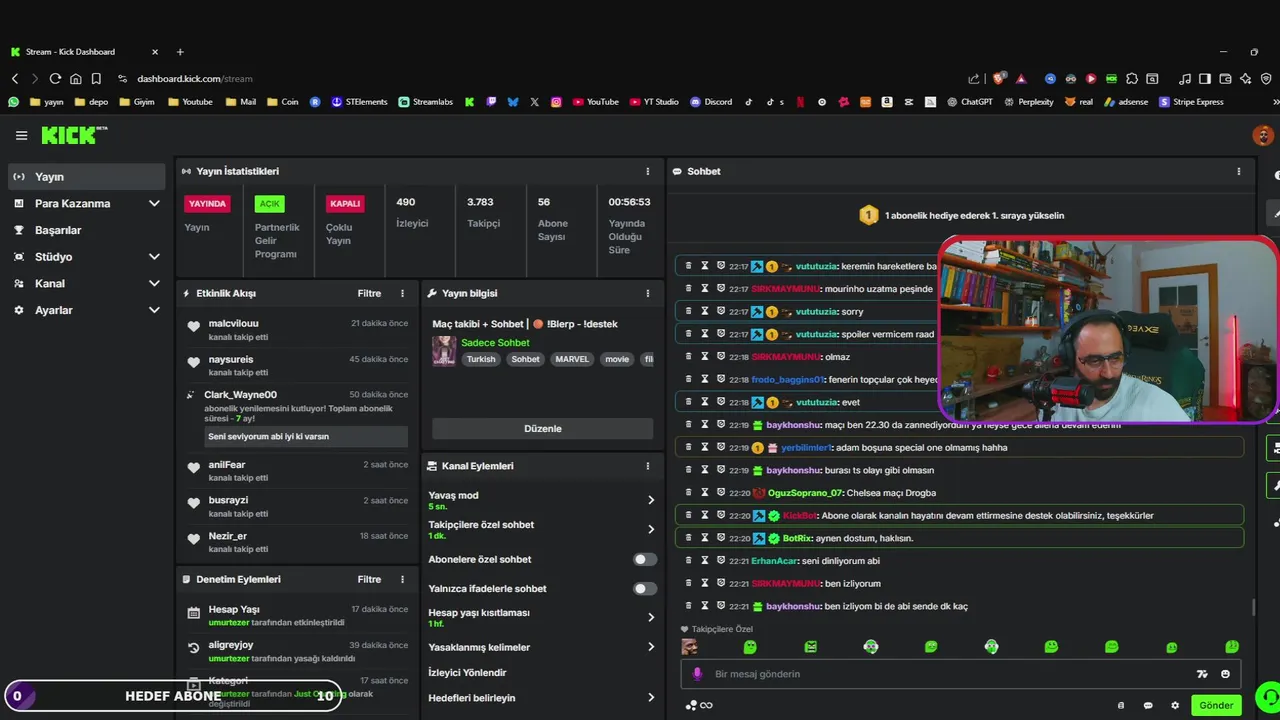Select the Turkish tag
Viewport: 1280px width, 720px height.
click(481, 359)
